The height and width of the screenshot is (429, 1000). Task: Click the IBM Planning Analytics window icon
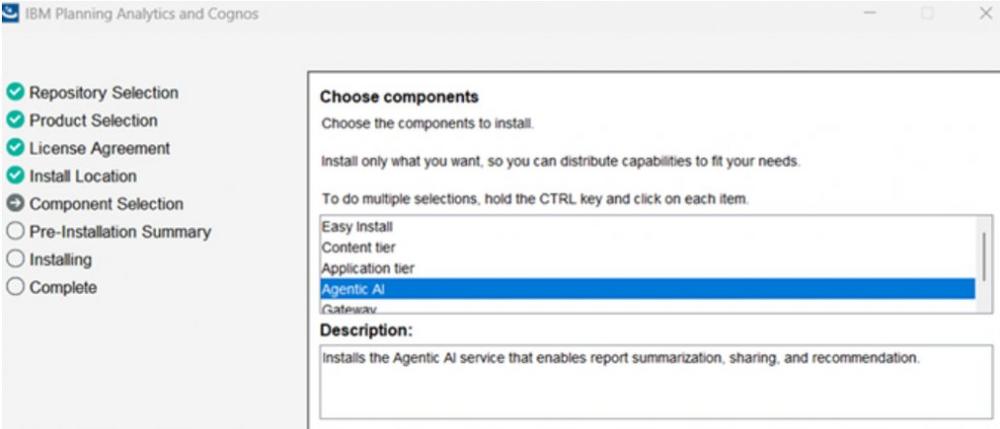pos(10,13)
